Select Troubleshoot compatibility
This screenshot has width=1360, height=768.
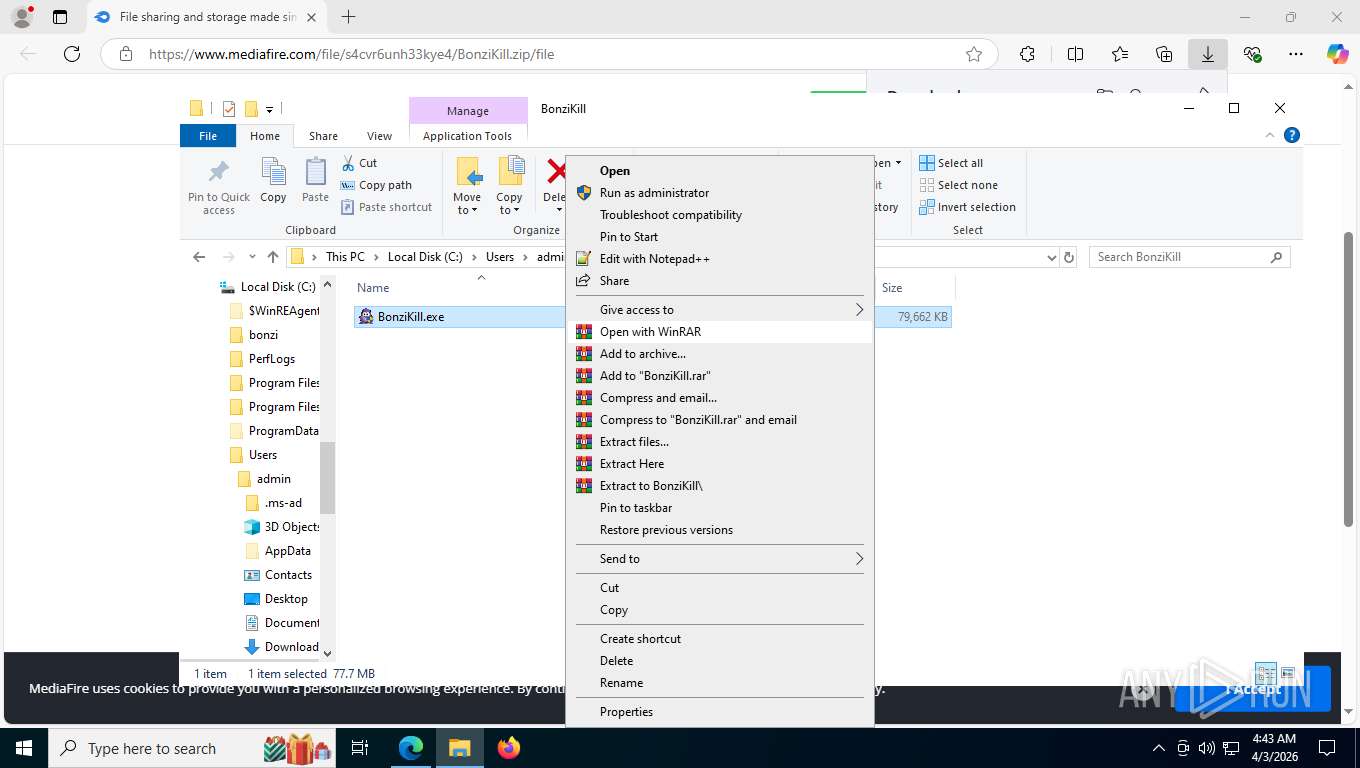click(x=720, y=215)
